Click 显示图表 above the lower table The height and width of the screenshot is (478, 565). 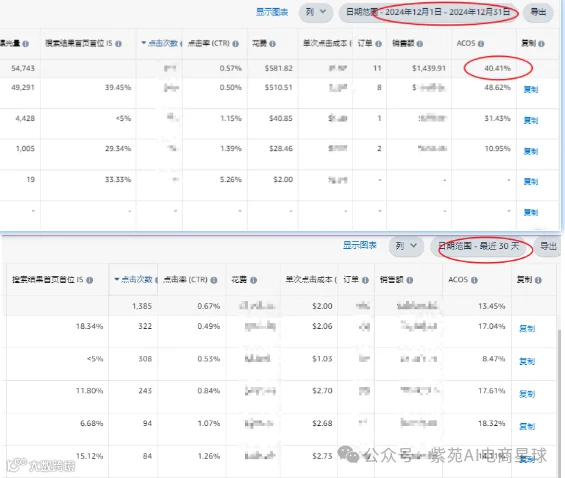coord(360,246)
